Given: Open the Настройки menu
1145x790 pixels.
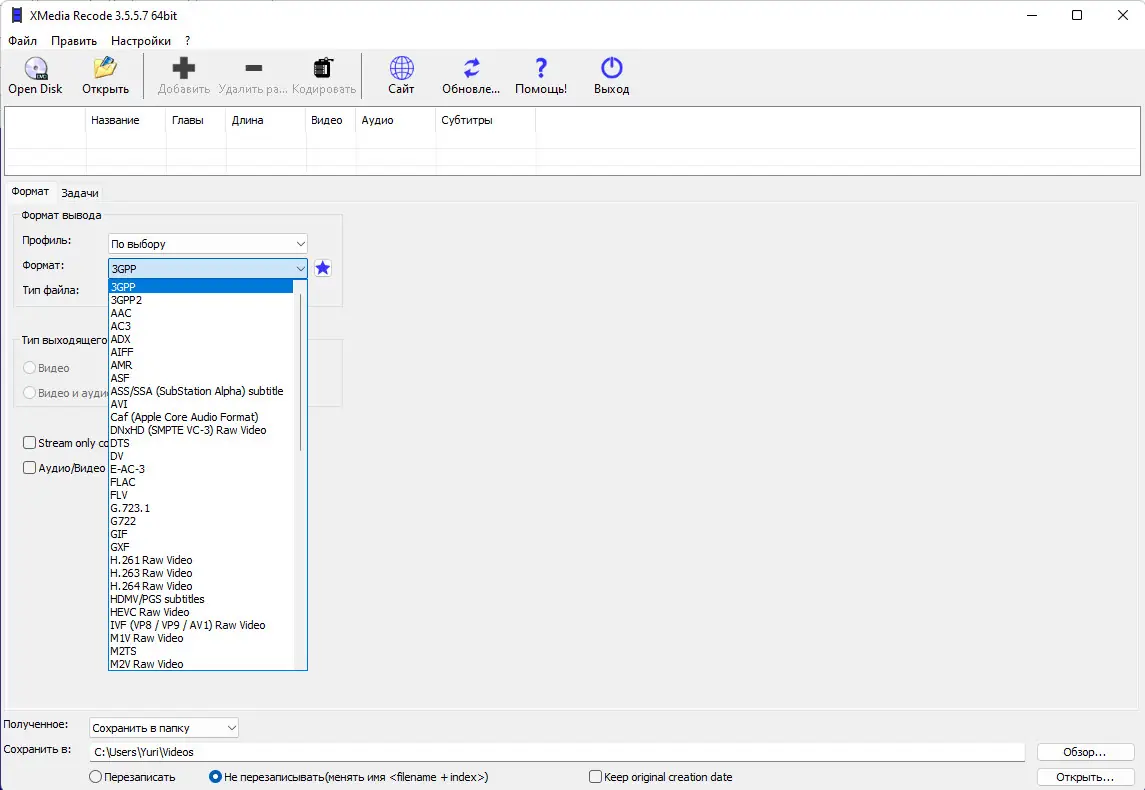Looking at the screenshot, I should pos(141,41).
